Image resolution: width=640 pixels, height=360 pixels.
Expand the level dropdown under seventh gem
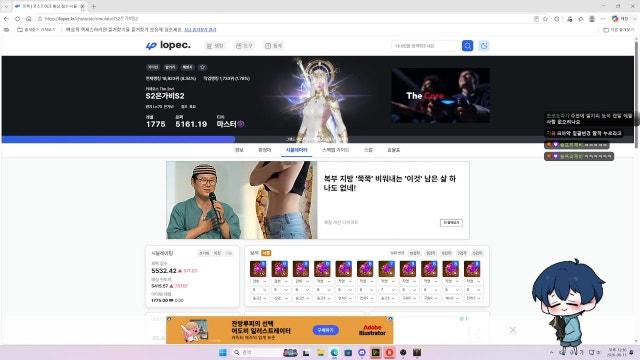[x=387, y=290]
